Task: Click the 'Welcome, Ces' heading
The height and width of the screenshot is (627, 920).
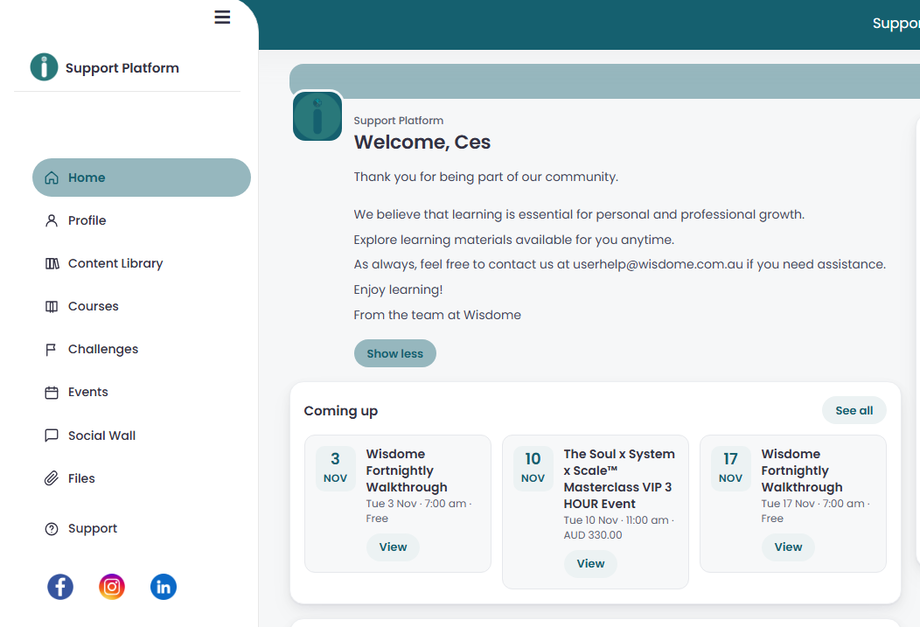Action: point(422,142)
